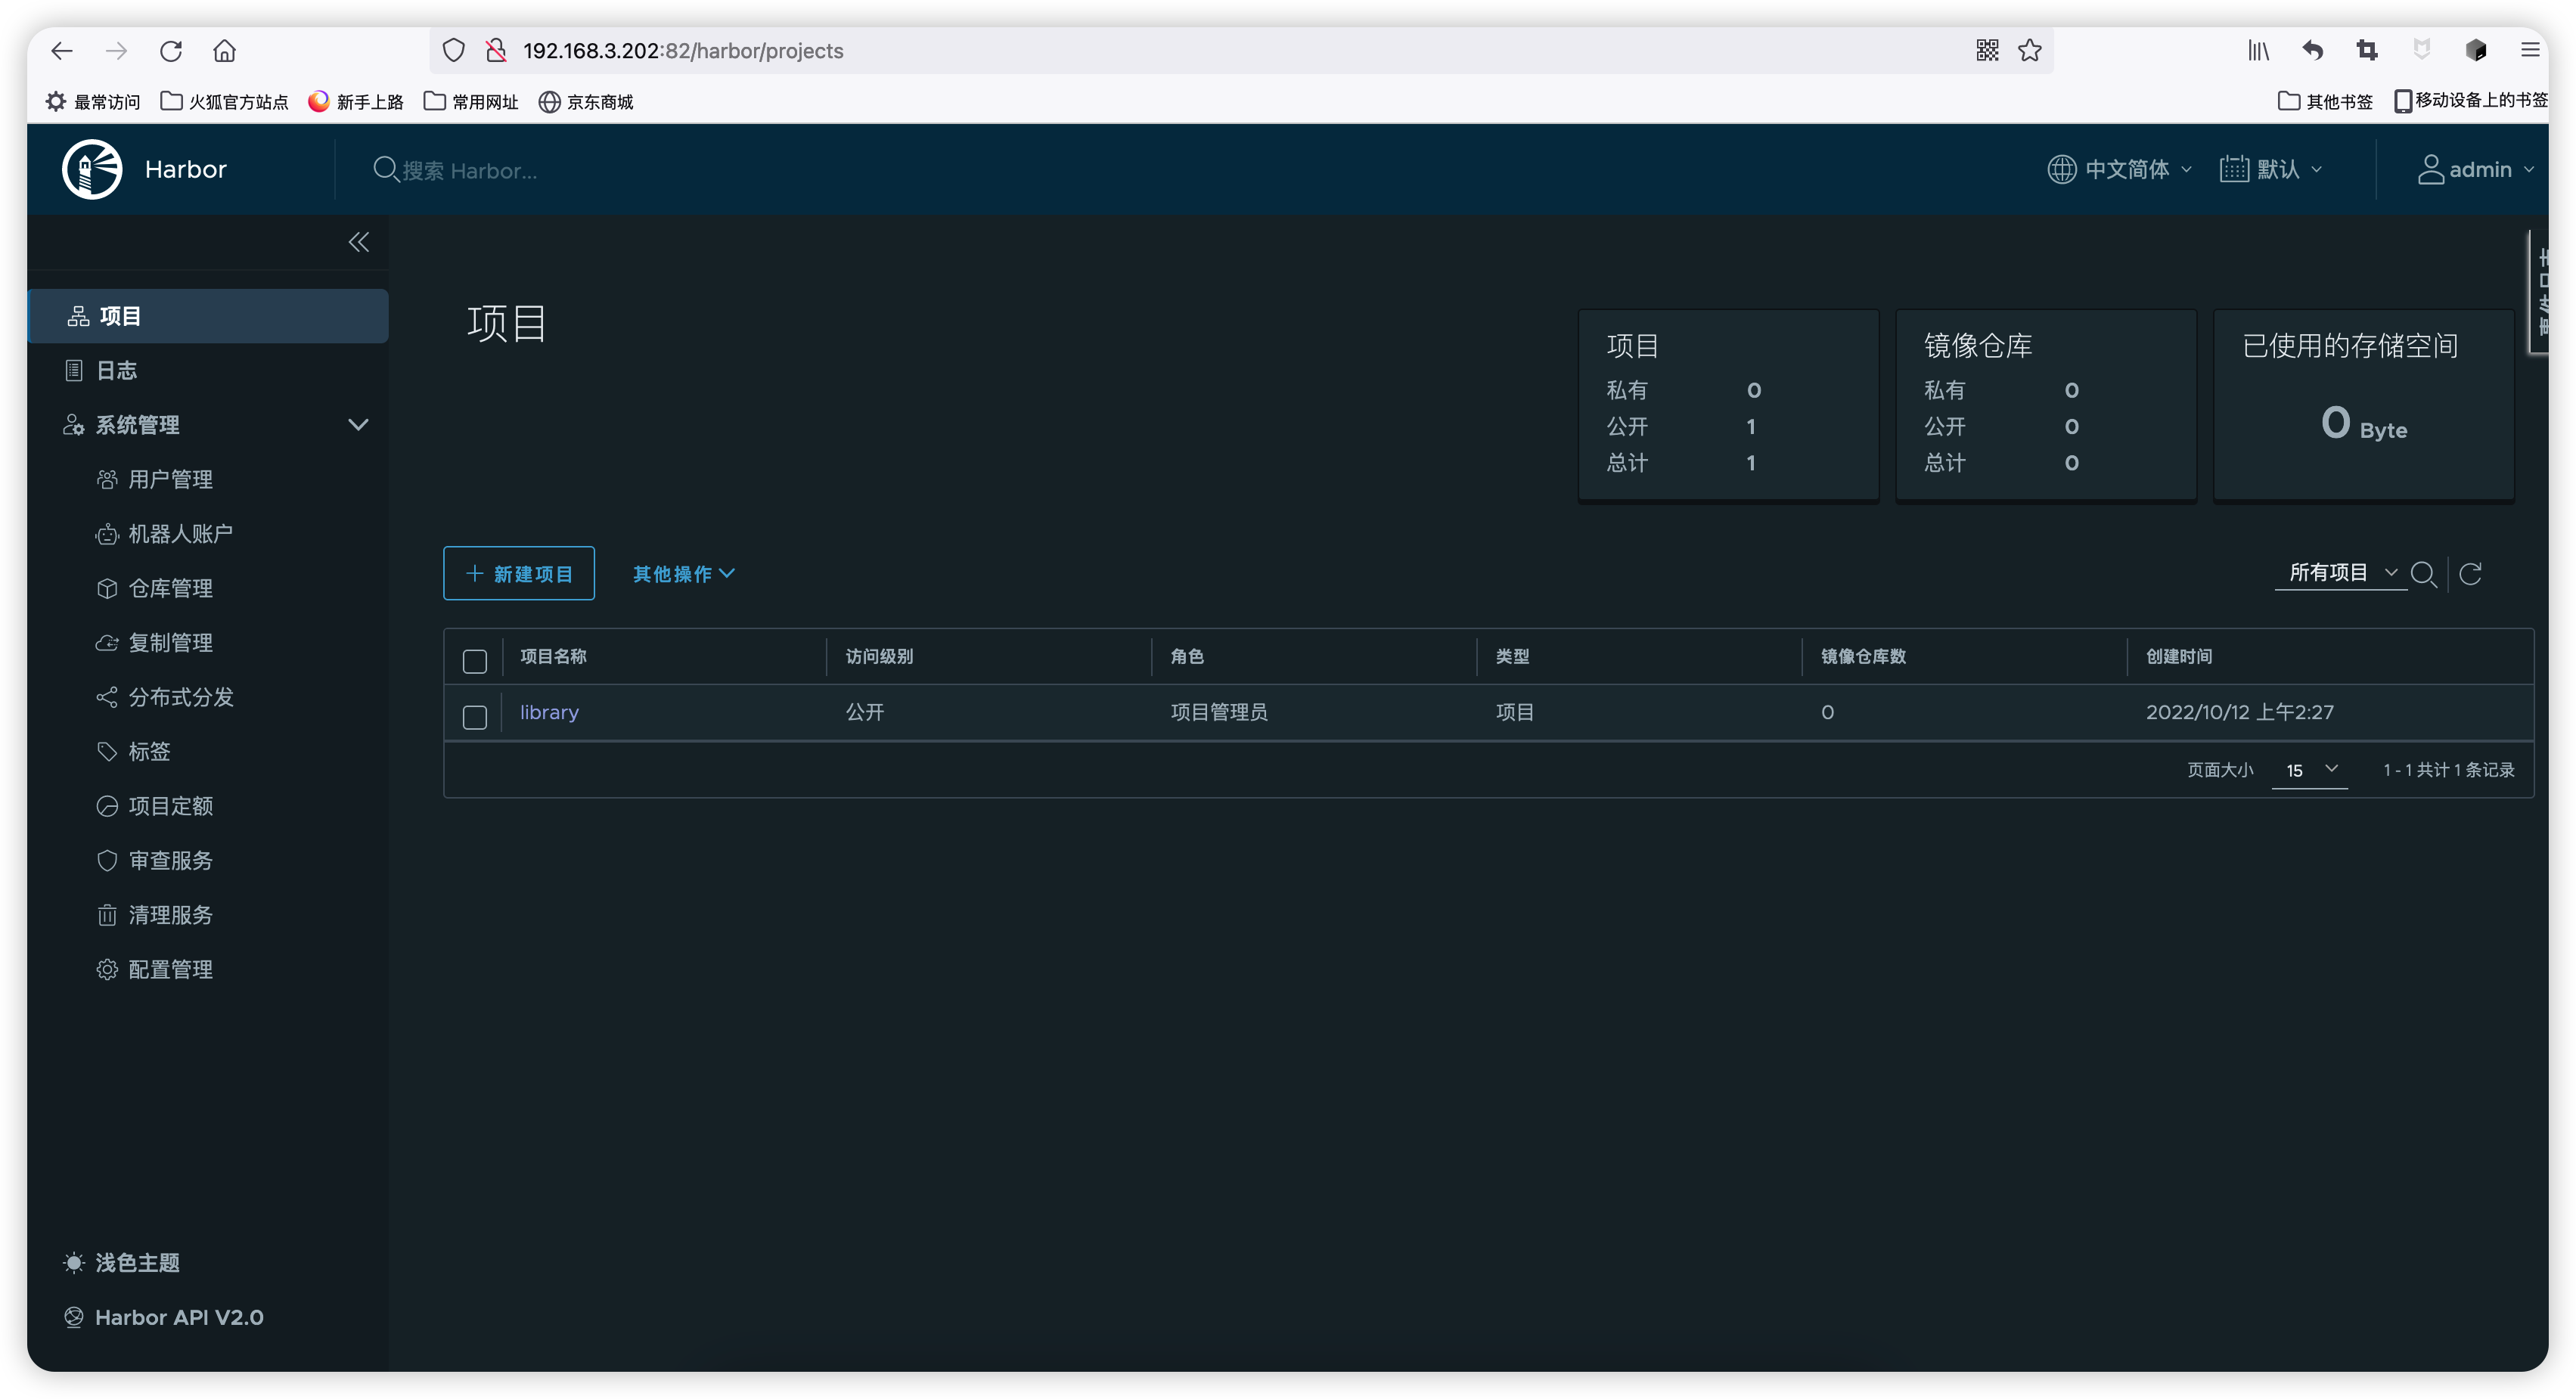The image size is (2576, 1399).
Task: Bookmark page with the star icon
Action: [2029, 51]
